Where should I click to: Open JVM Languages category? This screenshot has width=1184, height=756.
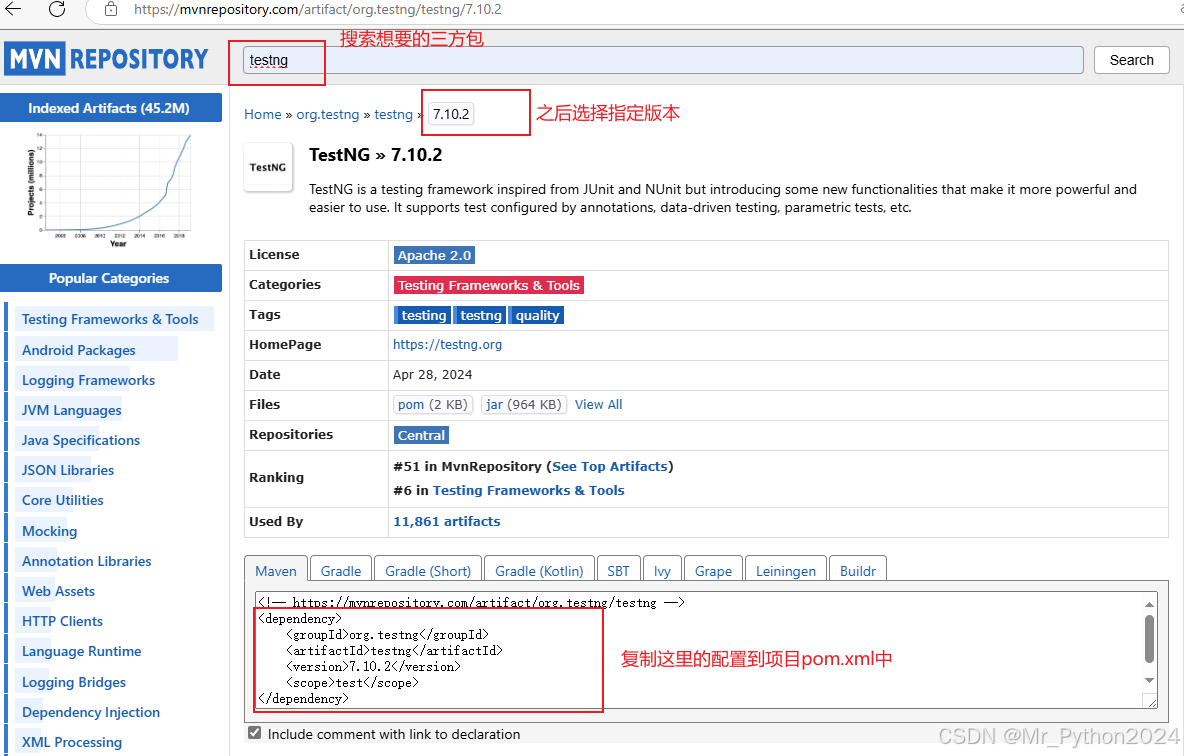click(x=72, y=411)
